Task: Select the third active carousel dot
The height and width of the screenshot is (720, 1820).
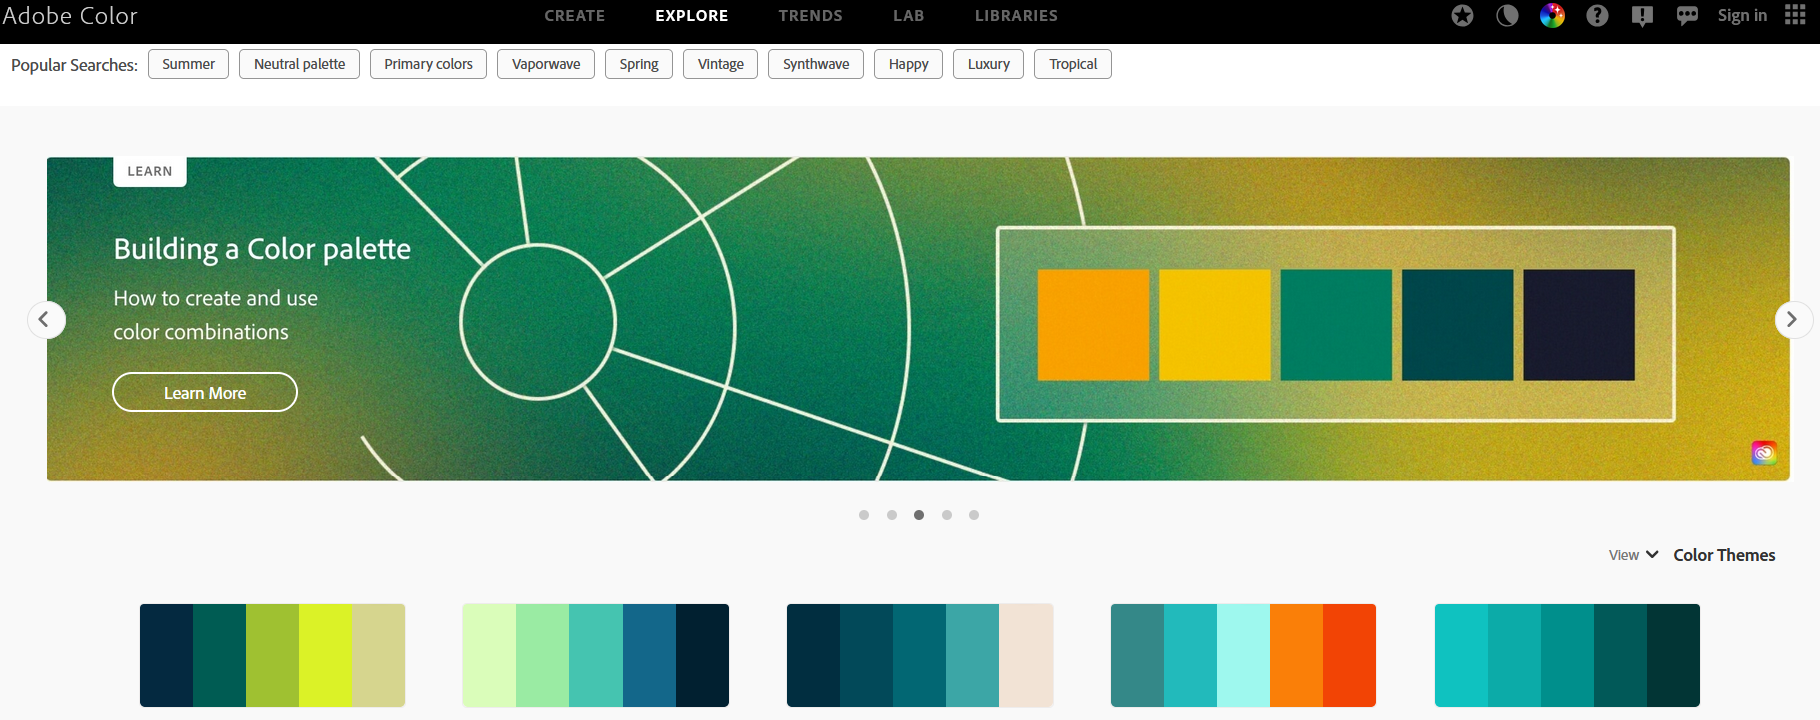Action: [919, 515]
